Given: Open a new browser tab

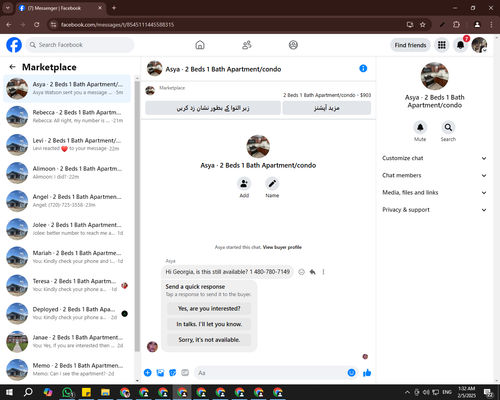Looking at the screenshot, I should (x=114, y=8).
